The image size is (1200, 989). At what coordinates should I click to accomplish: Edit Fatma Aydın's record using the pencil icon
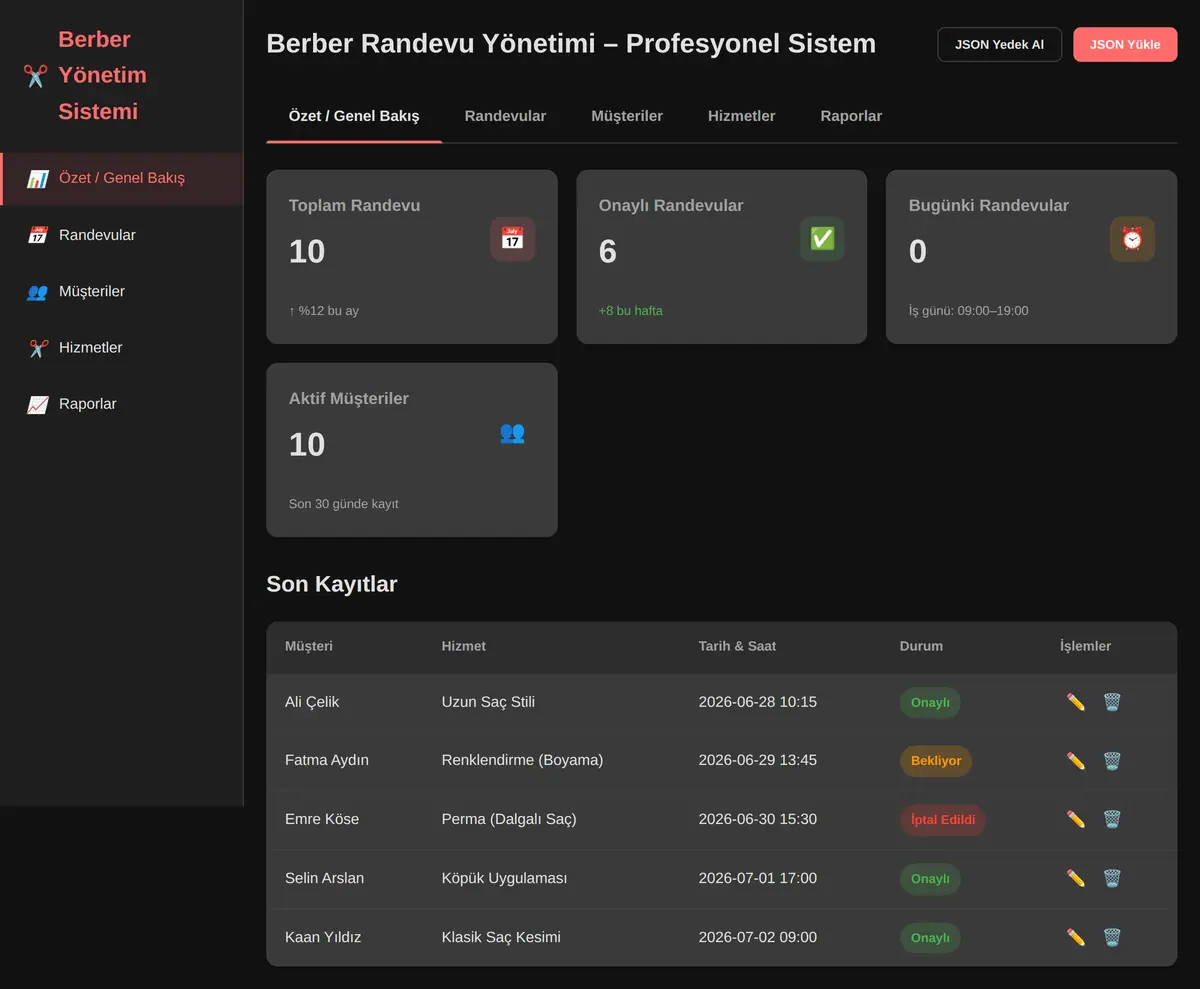(x=1076, y=761)
